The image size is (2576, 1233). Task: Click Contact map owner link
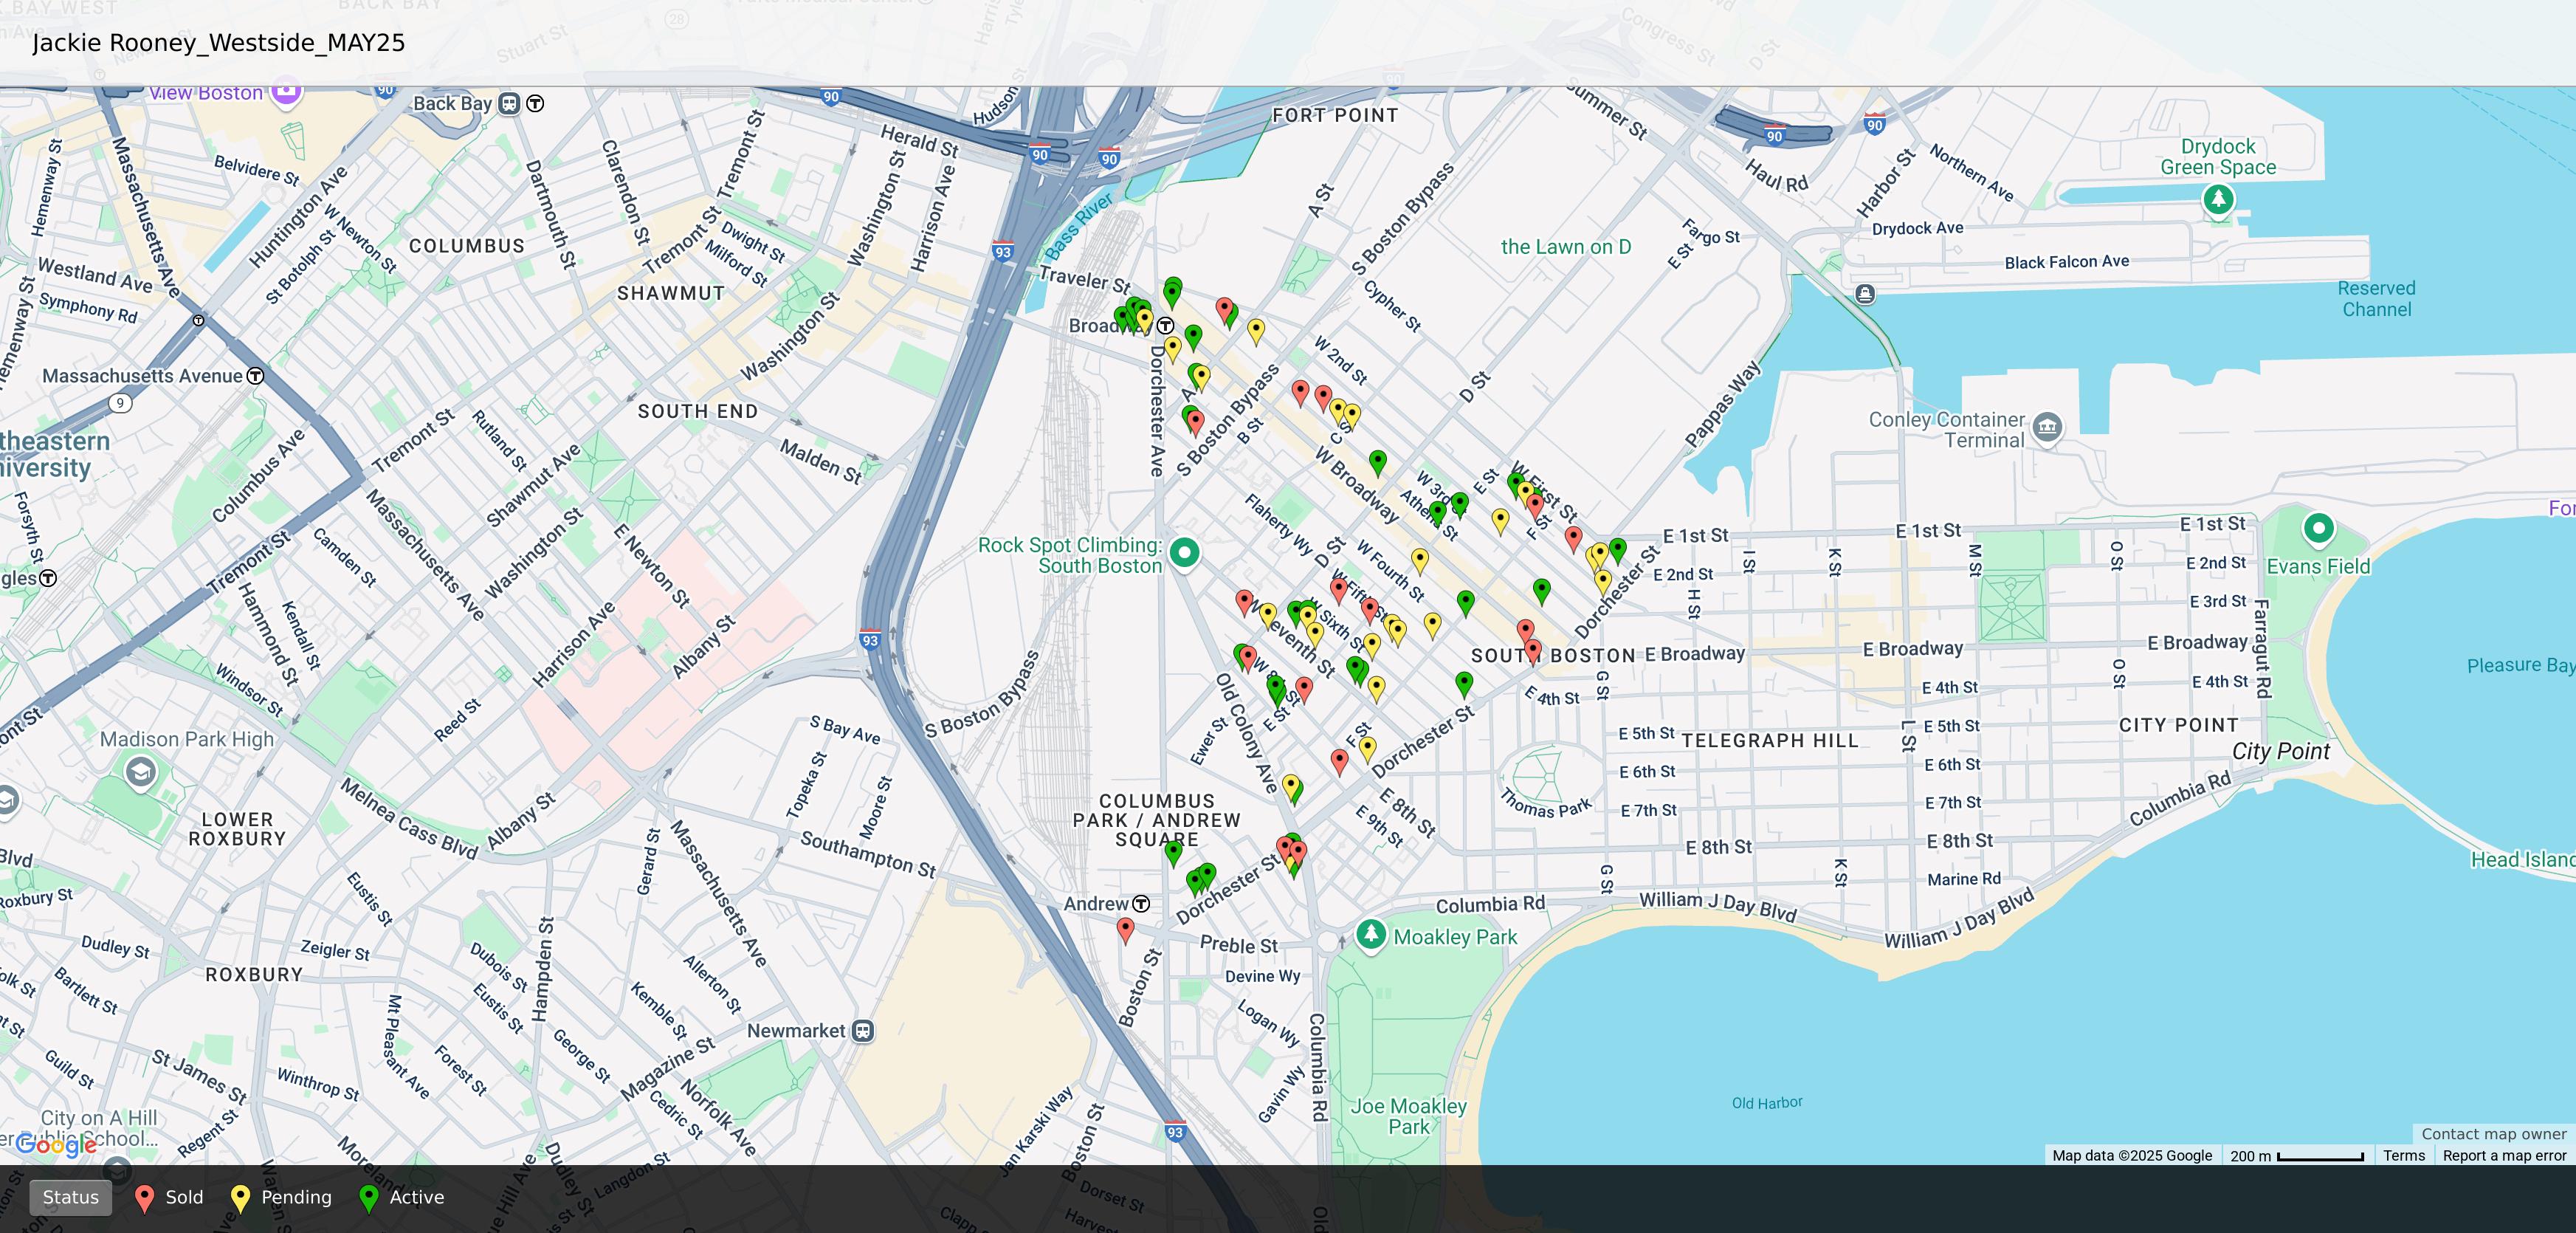[x=2493, y=1133]
